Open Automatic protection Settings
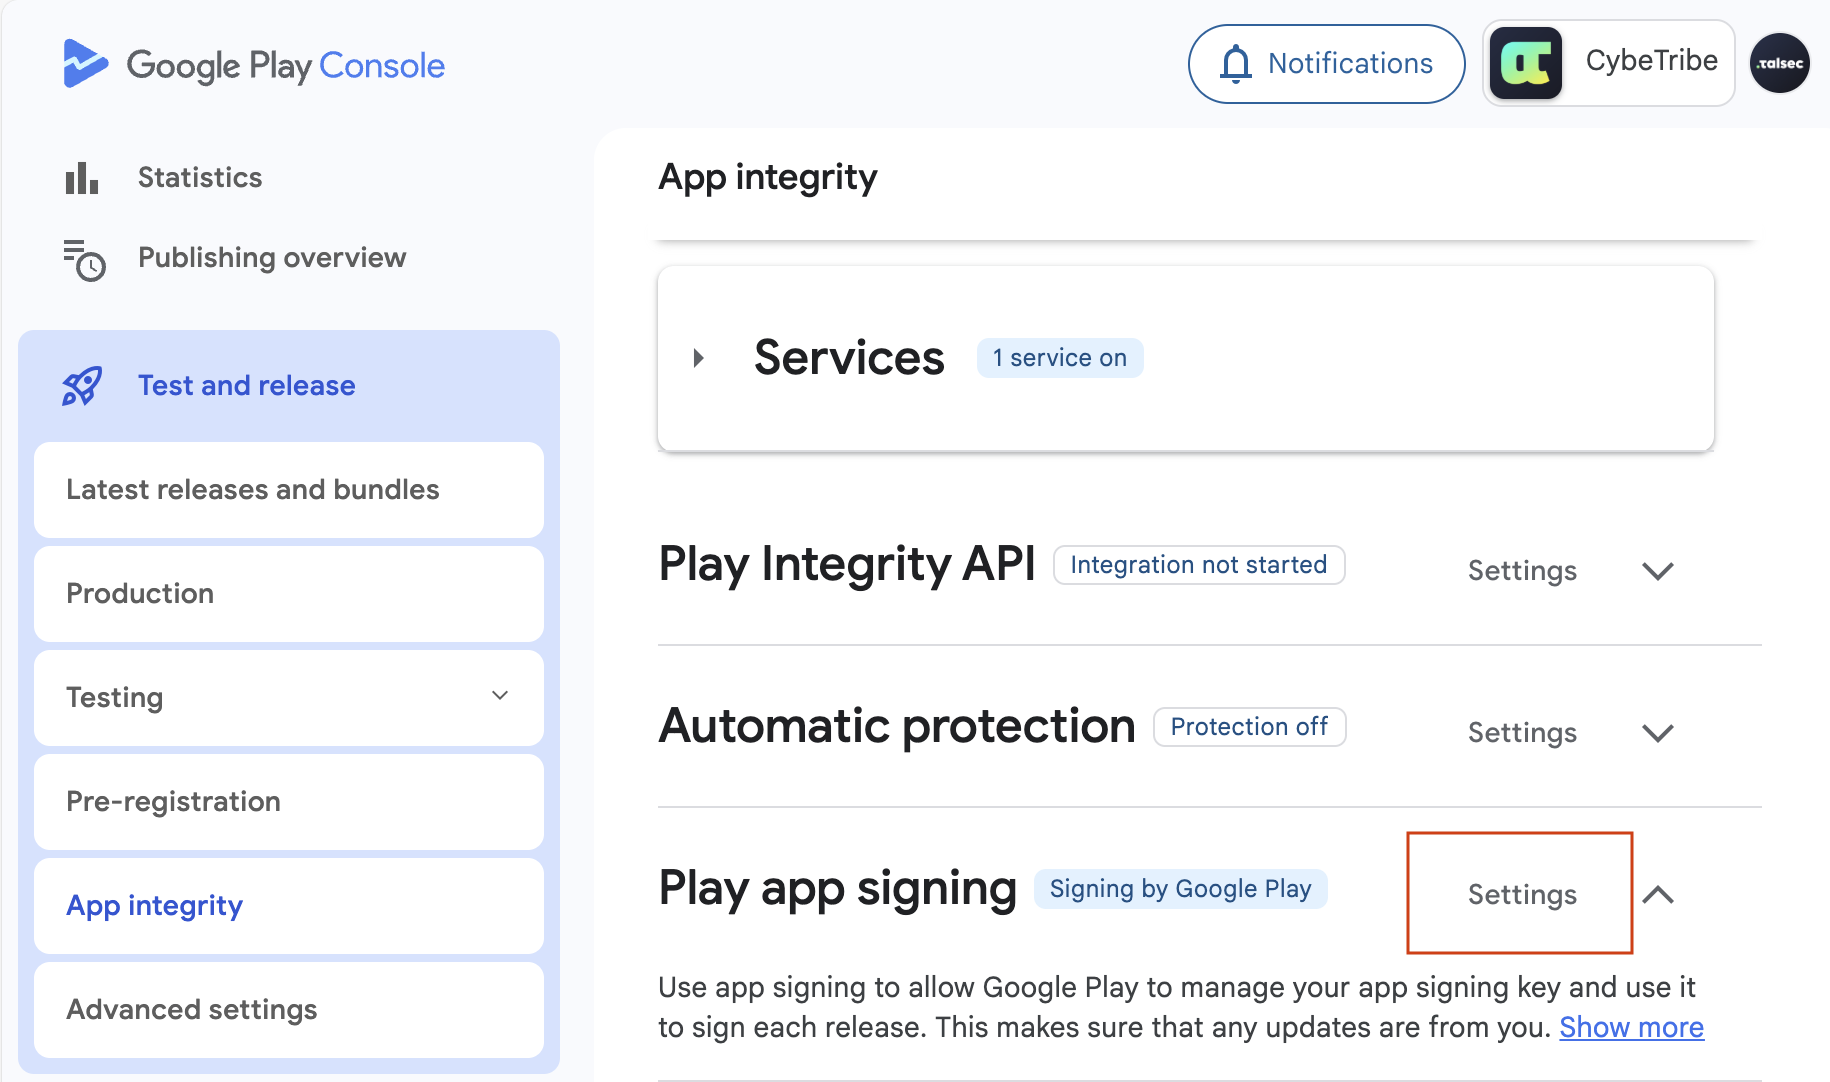This screenshot has width=1830, height=1082. click(1521, 733)
